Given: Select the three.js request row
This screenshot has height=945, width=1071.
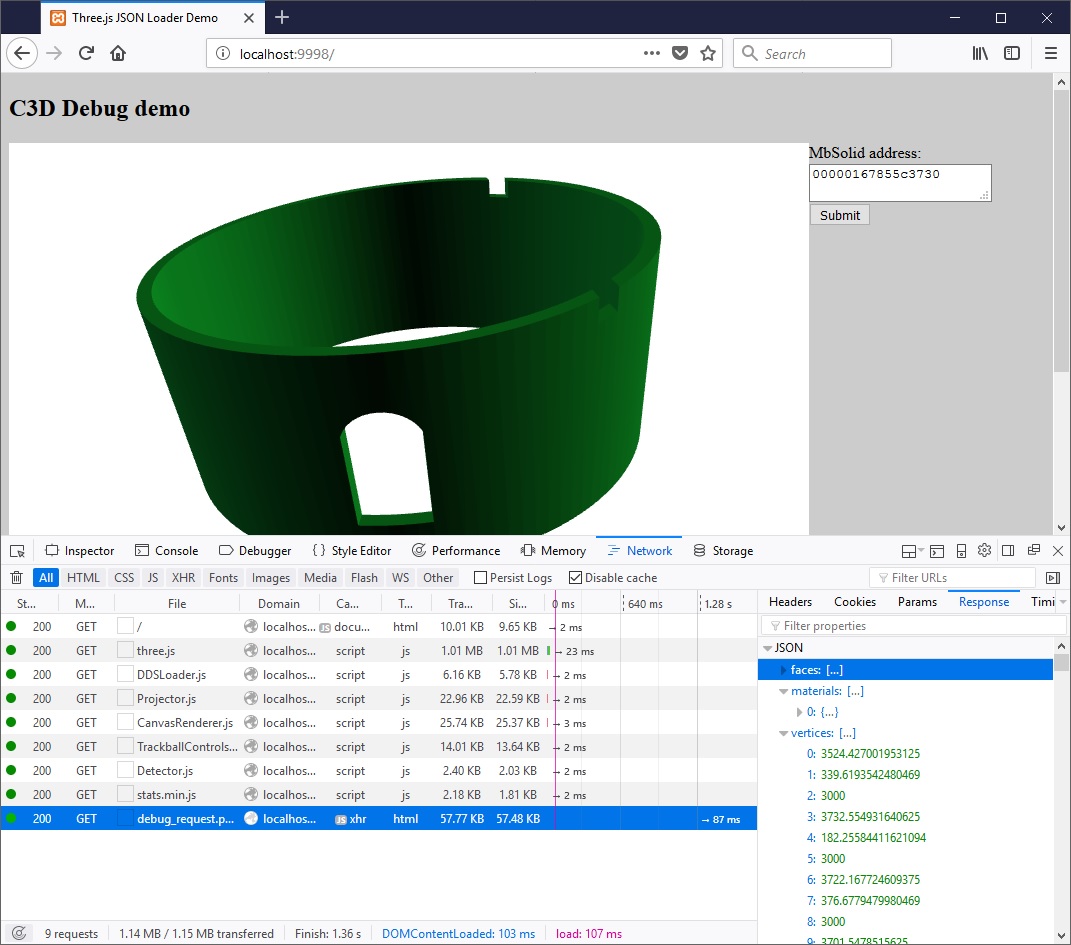Looking at the screenshot, I should 155,651.
